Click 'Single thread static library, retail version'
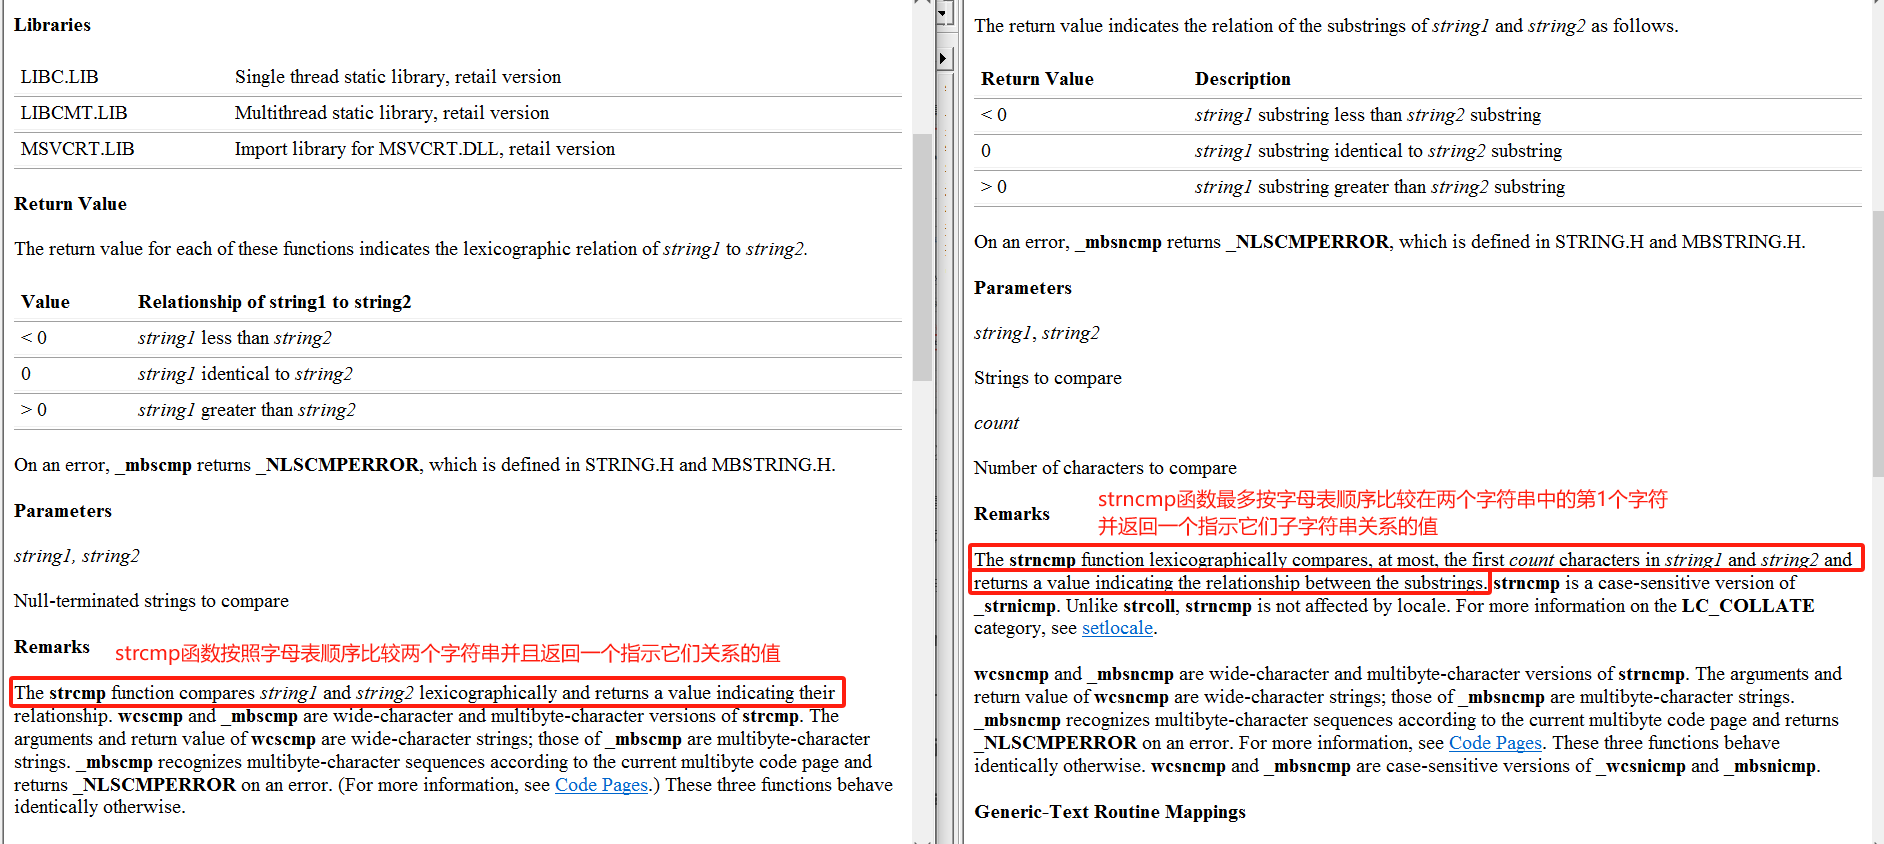 click(398, 77)
